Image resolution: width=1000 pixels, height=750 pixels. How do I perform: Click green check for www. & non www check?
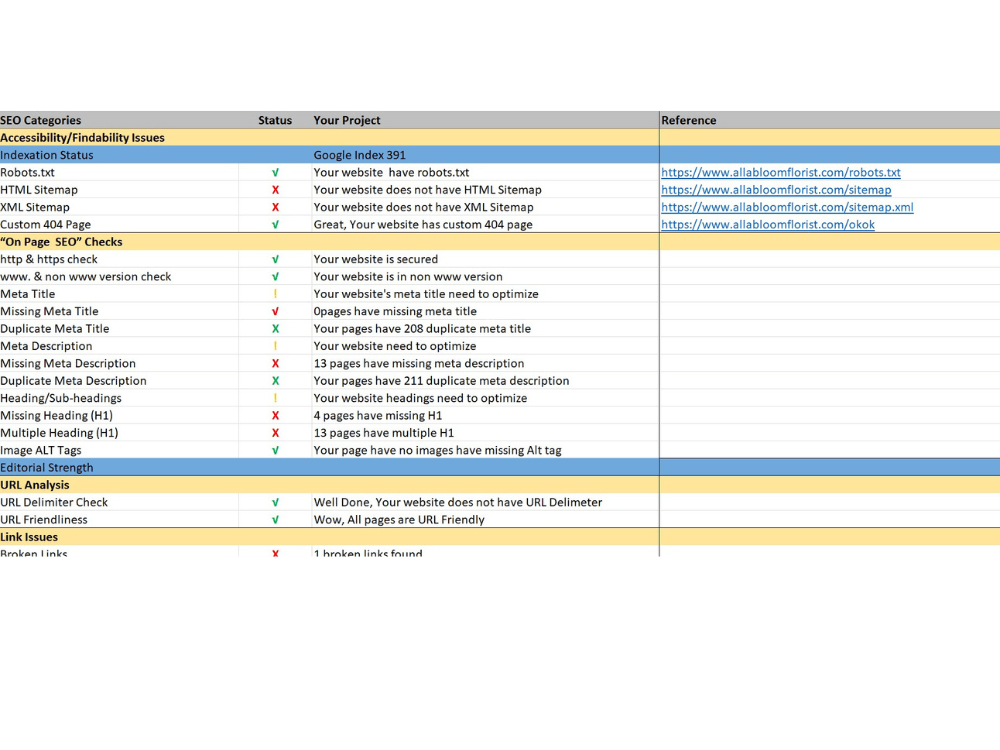click(276, 276)
